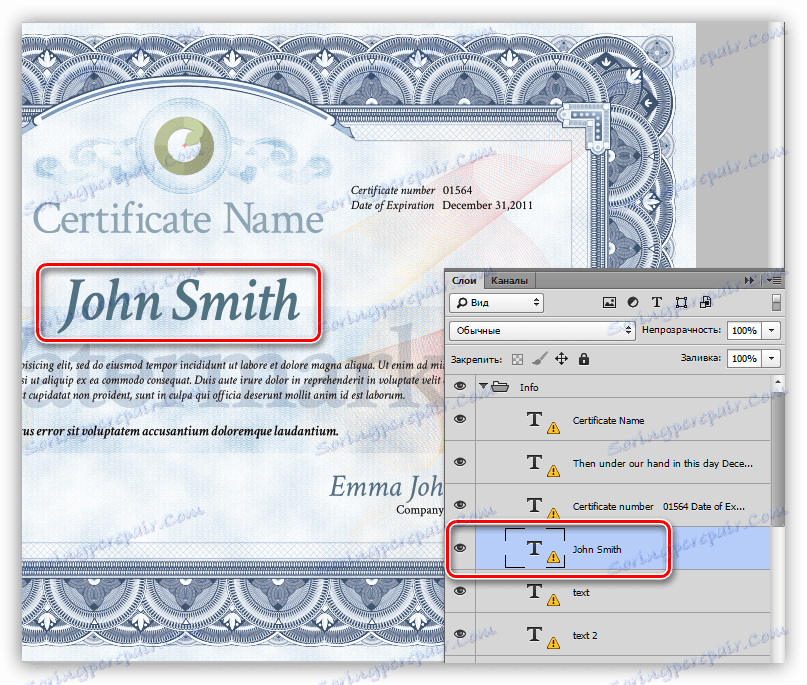807x685 pixels.
Task: Lock image pixels brush icon
Action: click(539, 359)
